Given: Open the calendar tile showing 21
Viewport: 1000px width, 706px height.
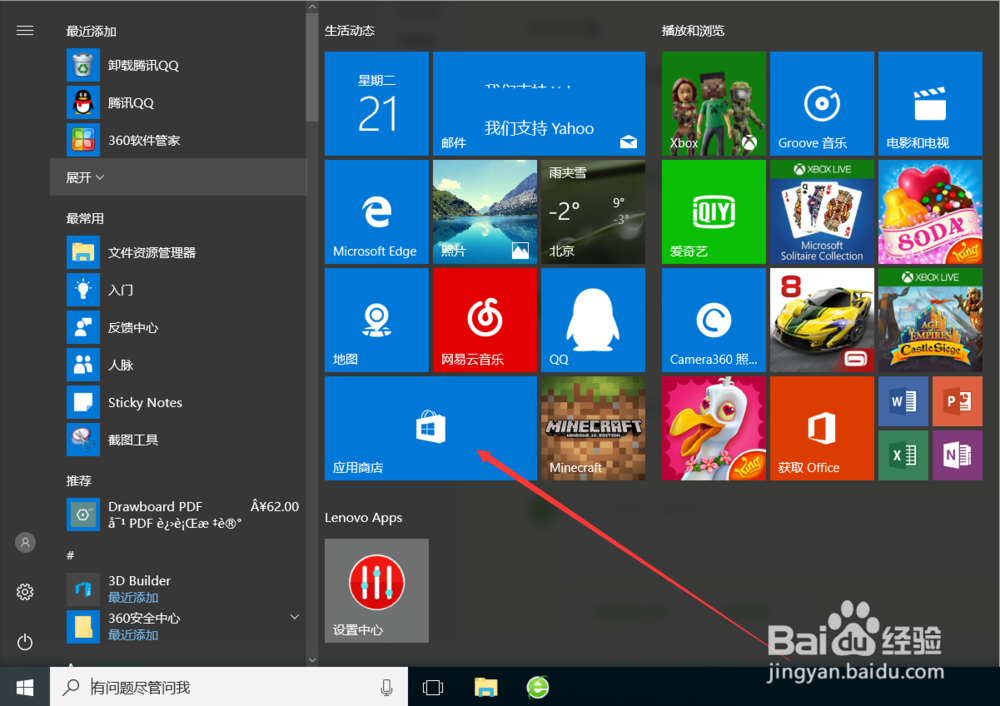Looking at the screenshot, I should [x=376, y=103].
